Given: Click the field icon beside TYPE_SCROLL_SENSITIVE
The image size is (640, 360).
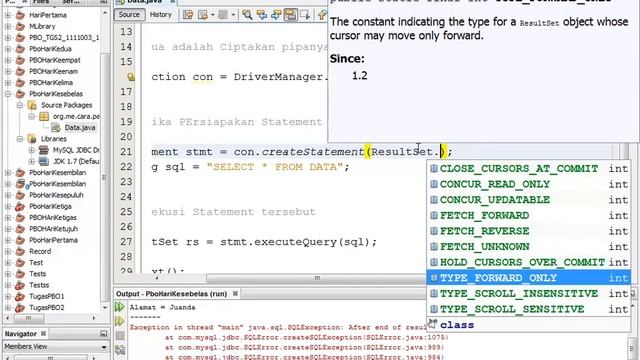Looking at the screenshot, I should click(434, 309).
